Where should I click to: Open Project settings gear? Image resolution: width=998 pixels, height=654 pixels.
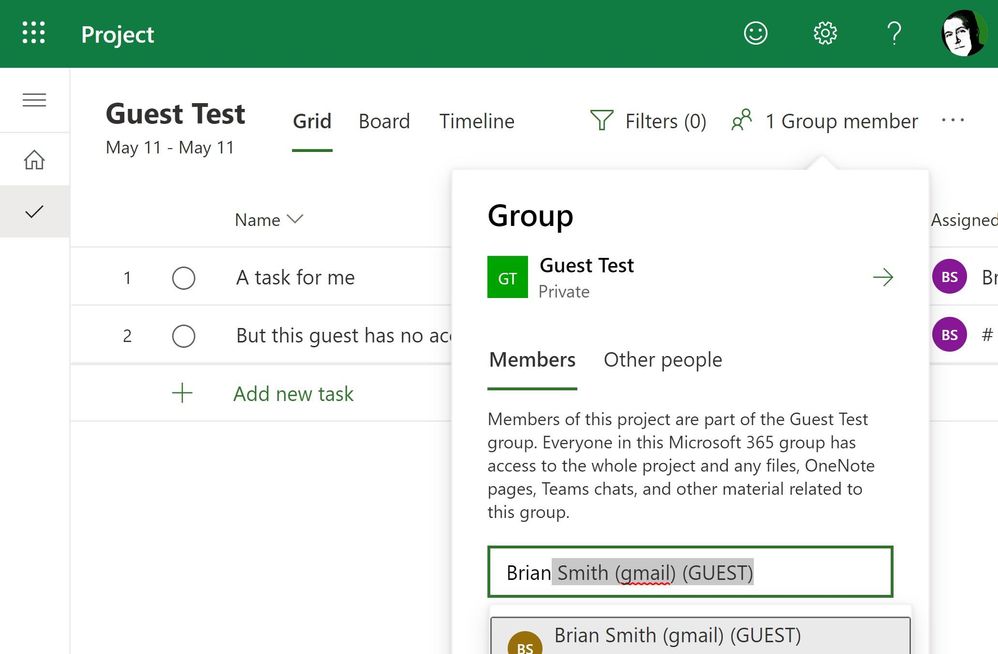825,32
